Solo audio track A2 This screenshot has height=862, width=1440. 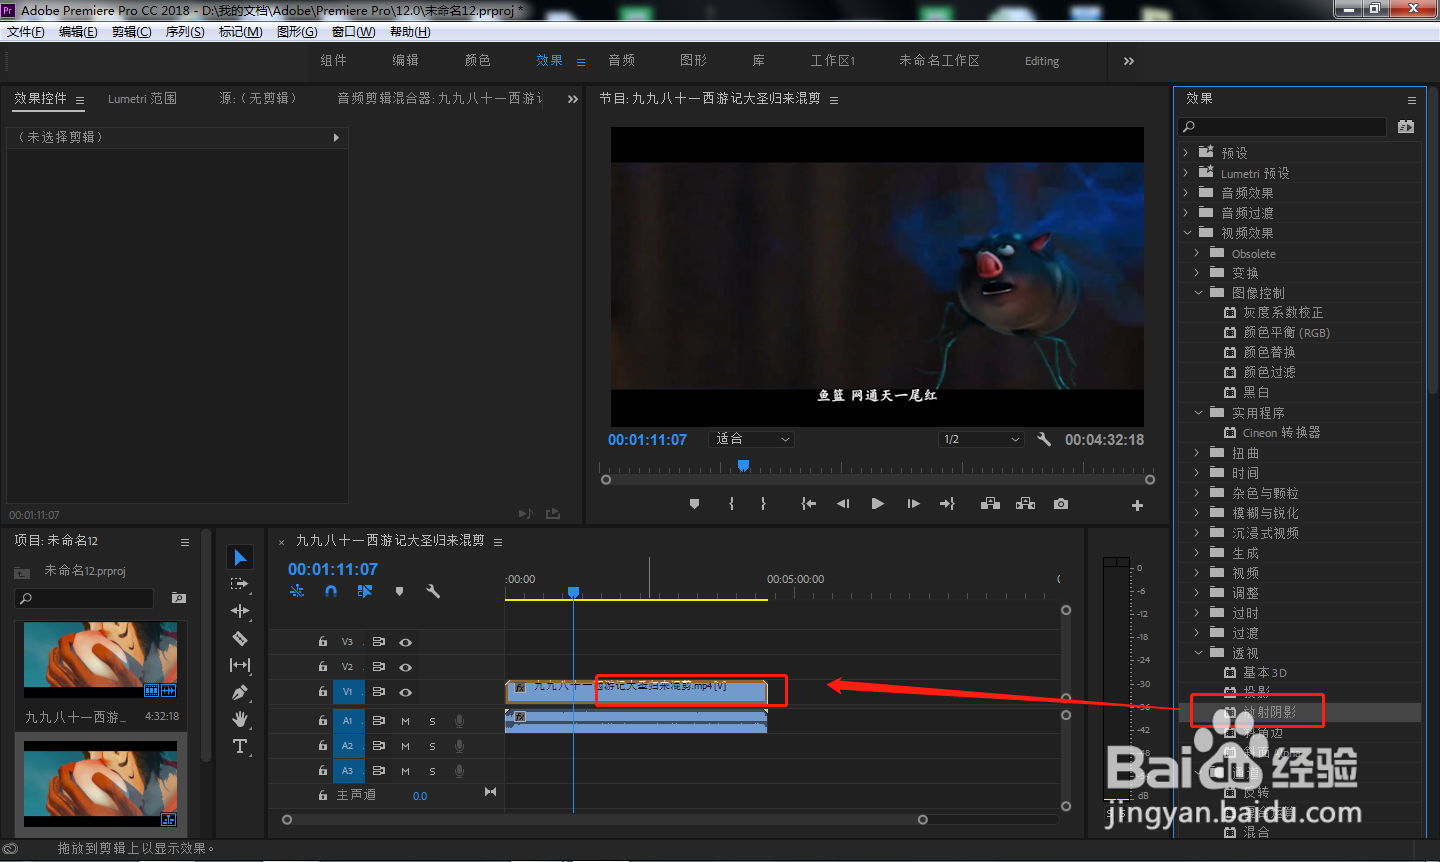pos(432,746)
